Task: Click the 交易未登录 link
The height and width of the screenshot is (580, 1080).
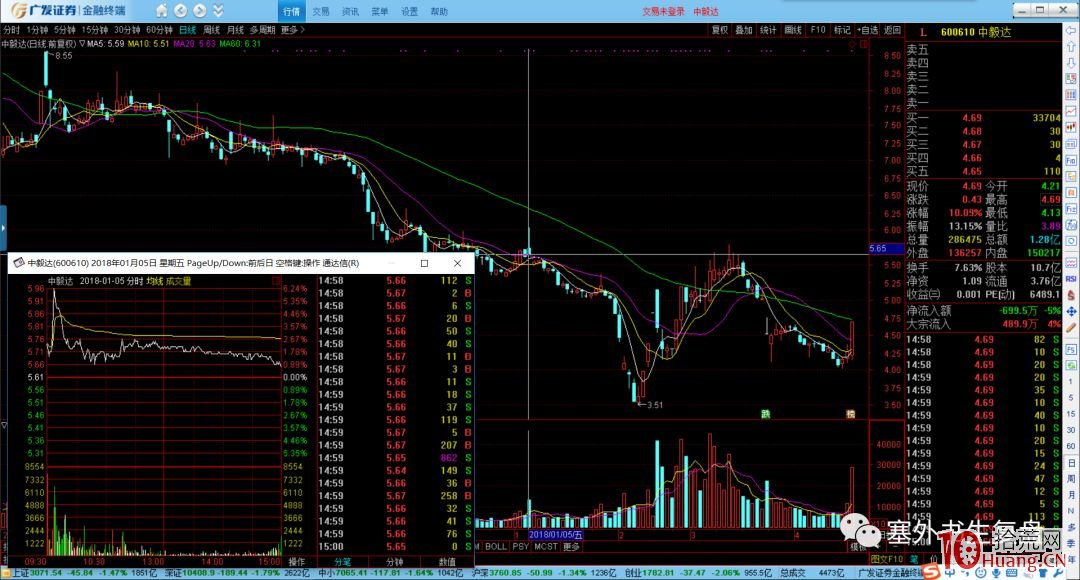Action: (663, 12)
